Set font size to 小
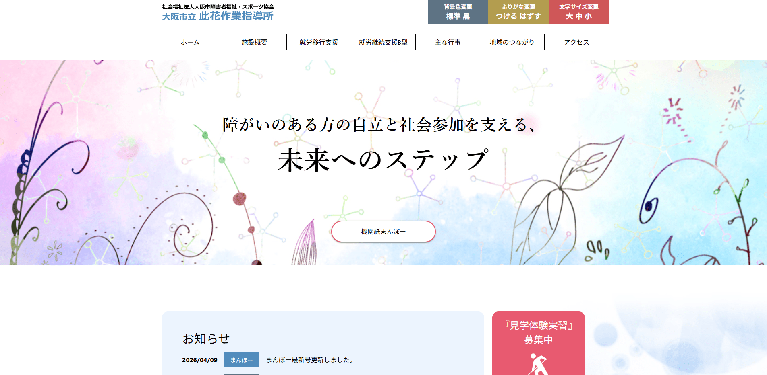 (x=587, y=16)
